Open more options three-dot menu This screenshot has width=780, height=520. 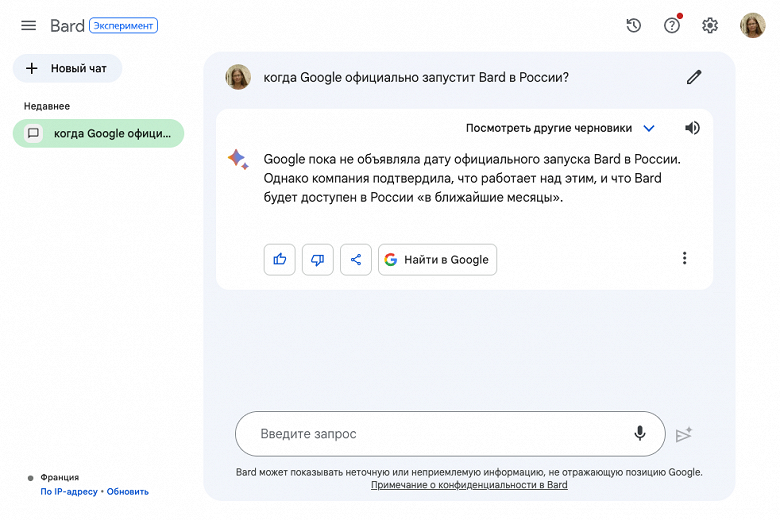(x=684, y=258)
